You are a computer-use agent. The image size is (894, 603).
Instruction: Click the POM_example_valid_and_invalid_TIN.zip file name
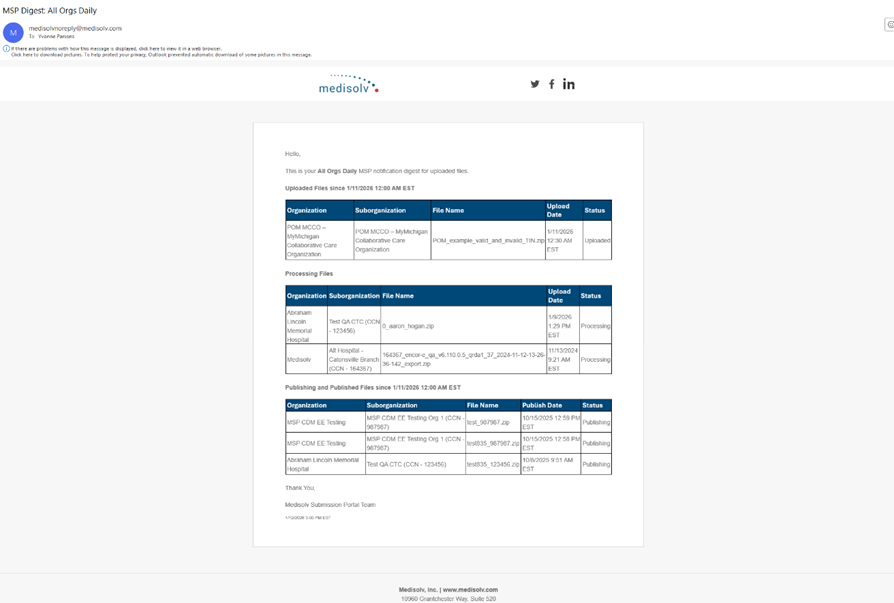tap(488, 240)
